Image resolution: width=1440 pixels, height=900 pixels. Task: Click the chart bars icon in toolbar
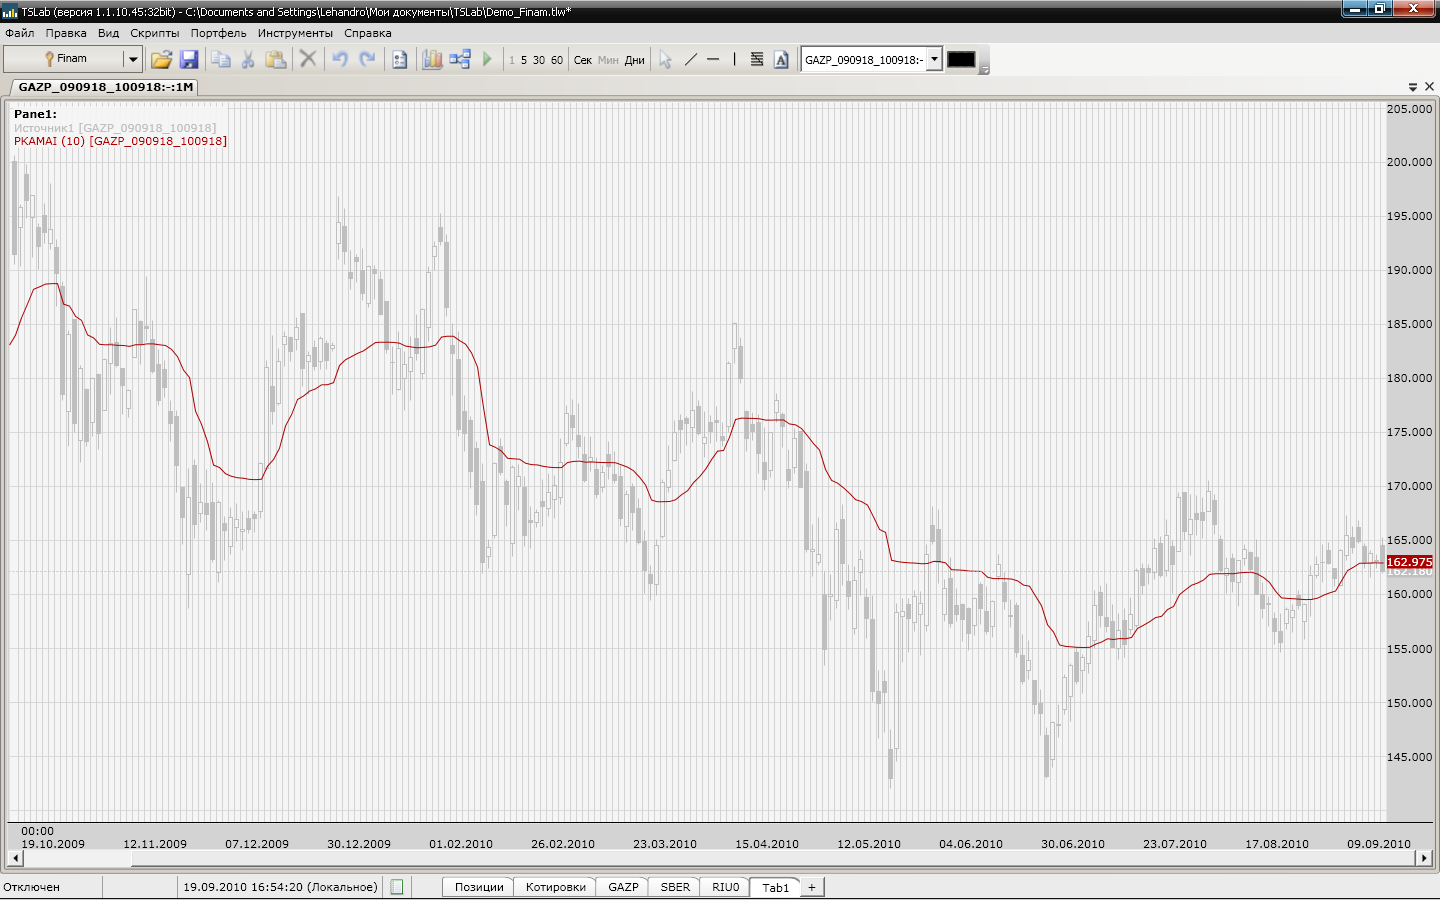point(432,60)
